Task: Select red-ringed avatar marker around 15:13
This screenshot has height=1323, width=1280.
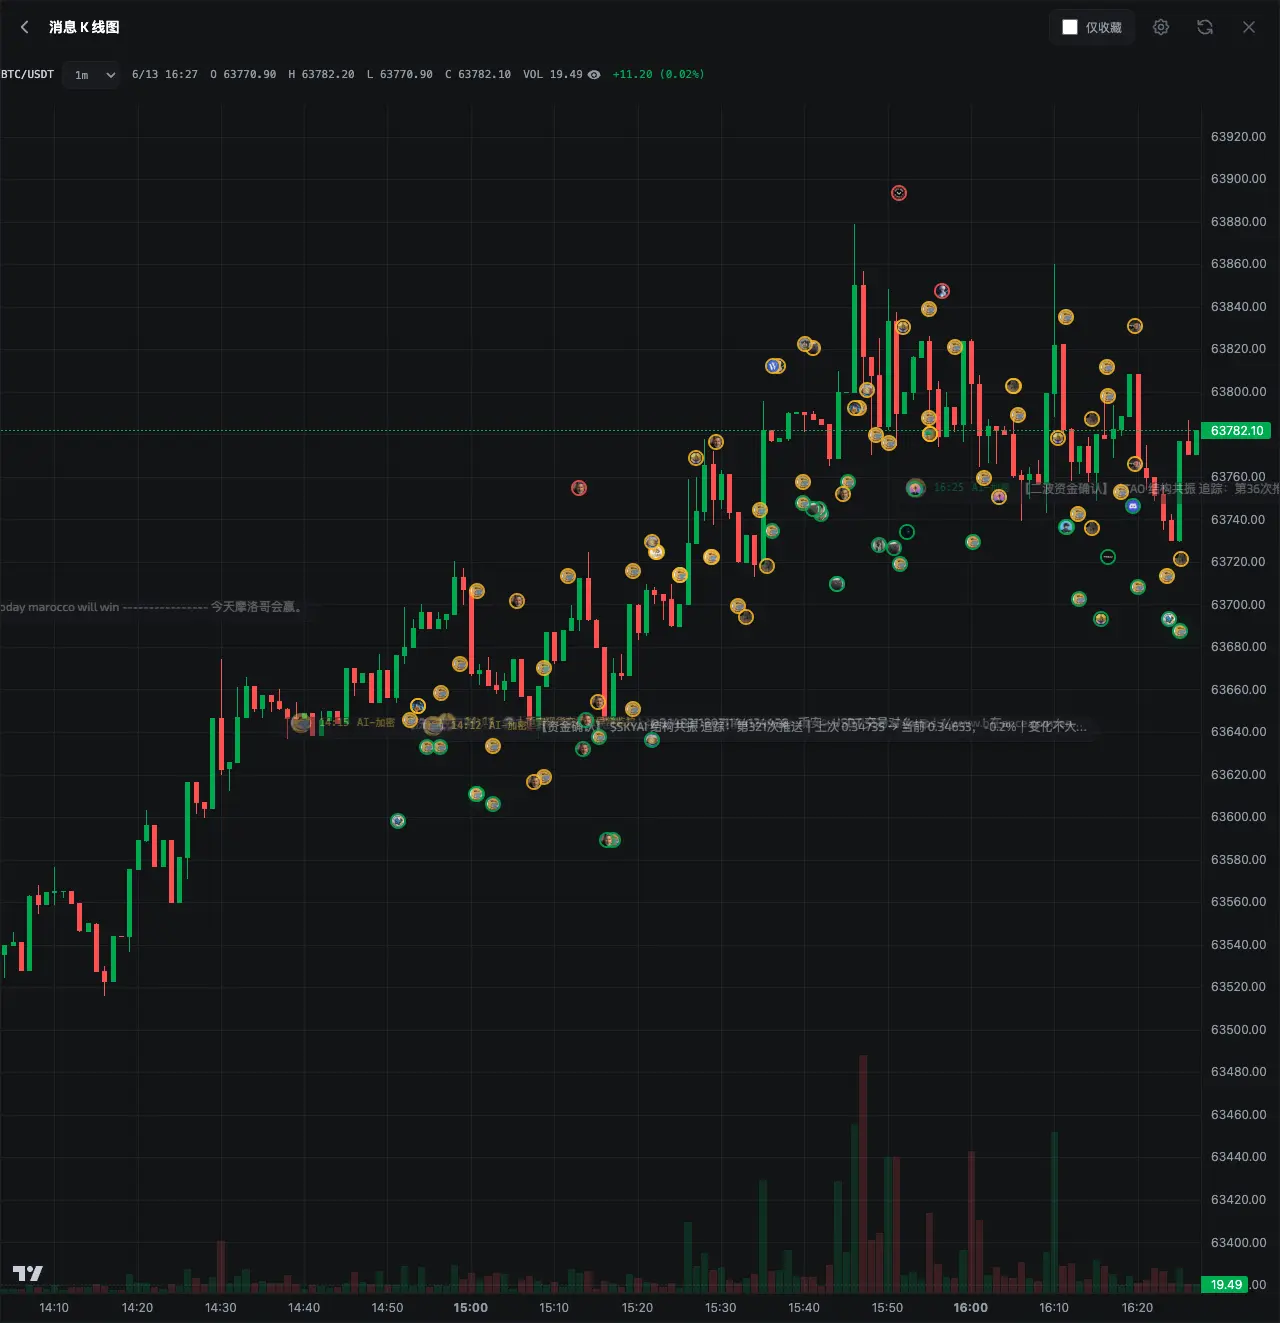Action: coord(579,488)
